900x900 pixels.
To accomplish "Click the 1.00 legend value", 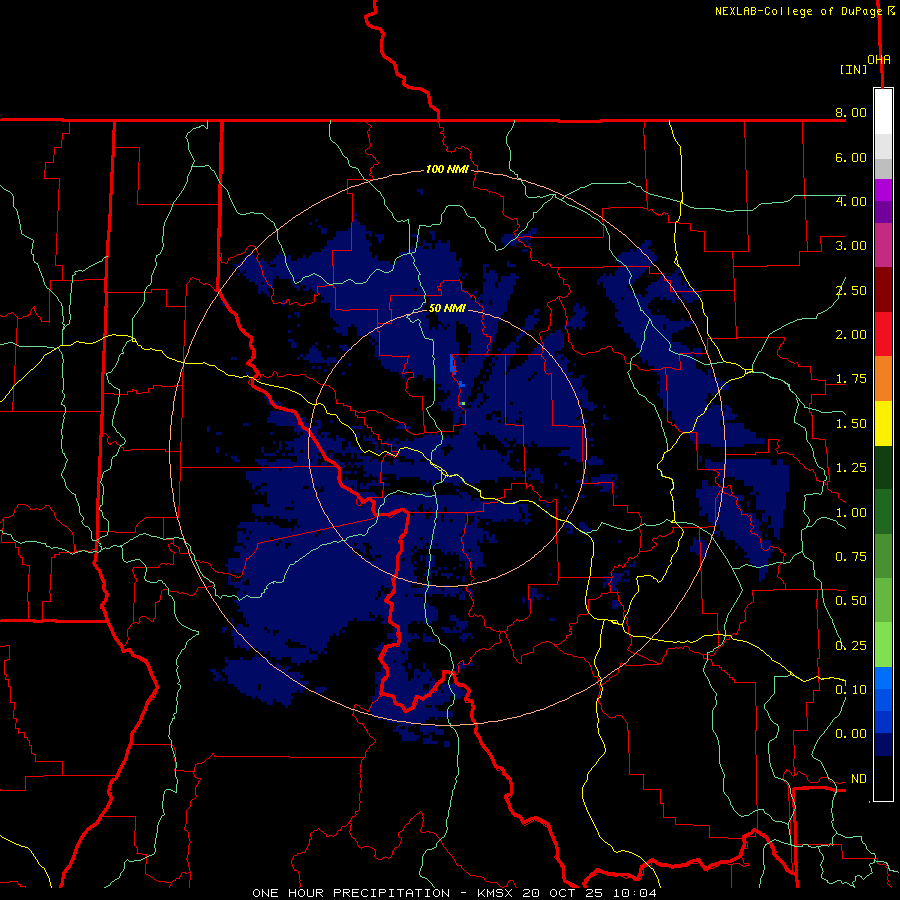I will pyautogui.click(x=851, y=513).
